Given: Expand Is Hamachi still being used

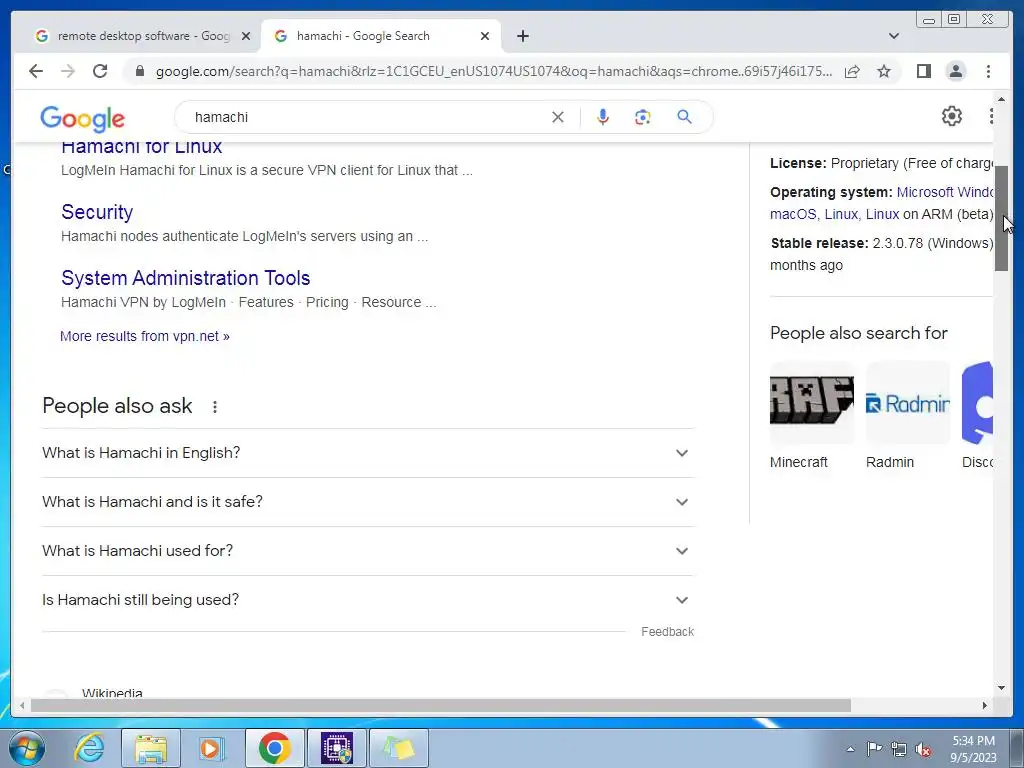Looking at the screenshot, I should point(368,600).
